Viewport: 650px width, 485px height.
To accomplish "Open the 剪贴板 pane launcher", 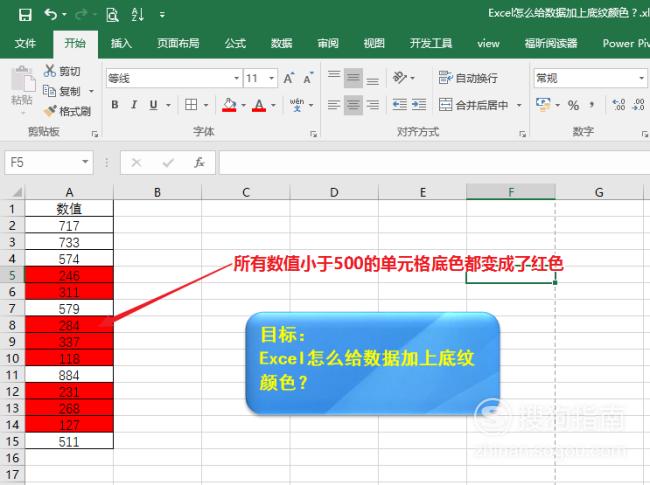I will pos(95,133).
